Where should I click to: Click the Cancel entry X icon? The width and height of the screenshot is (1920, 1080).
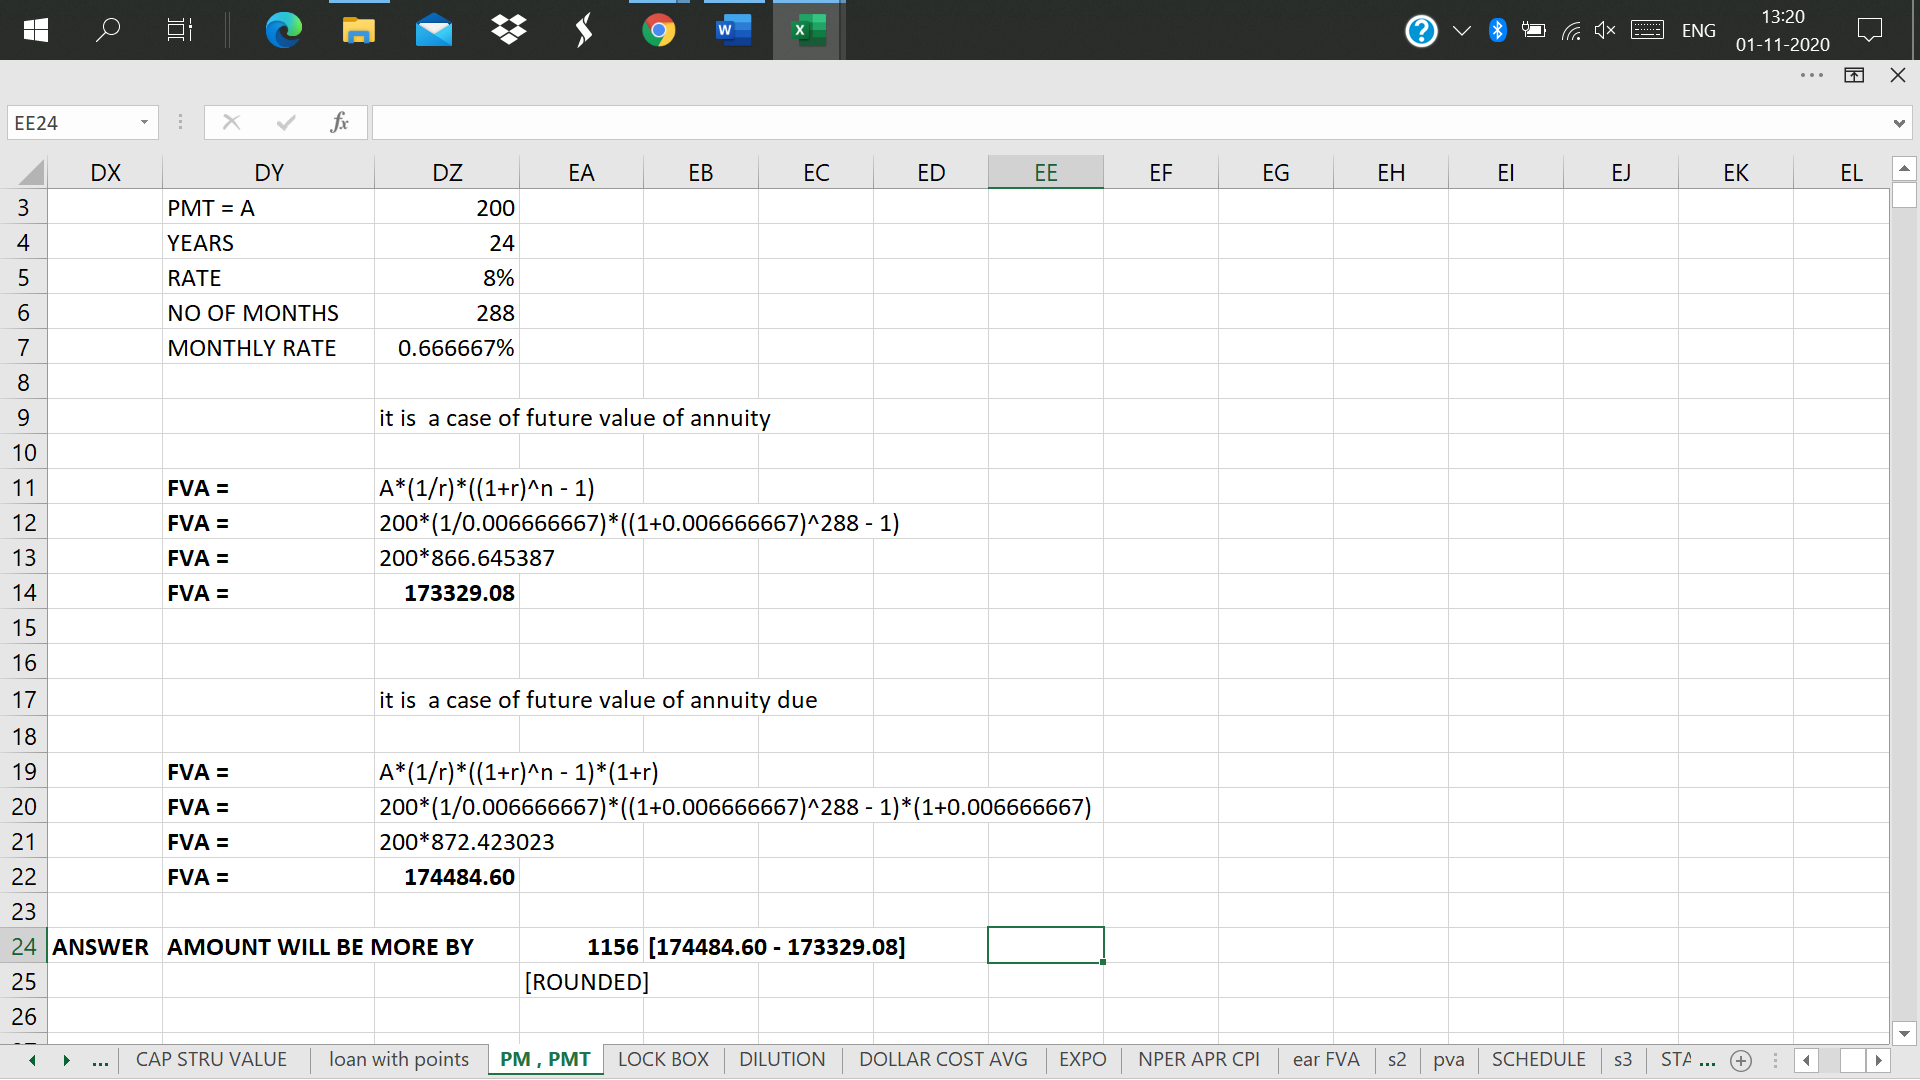[x=231, y=122]
